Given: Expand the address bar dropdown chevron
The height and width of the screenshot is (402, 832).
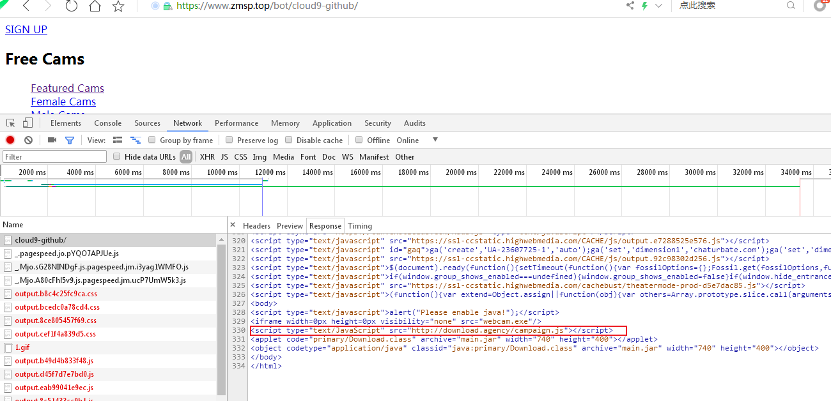Looking at the screenshot, I should click(x=658, y=6).
